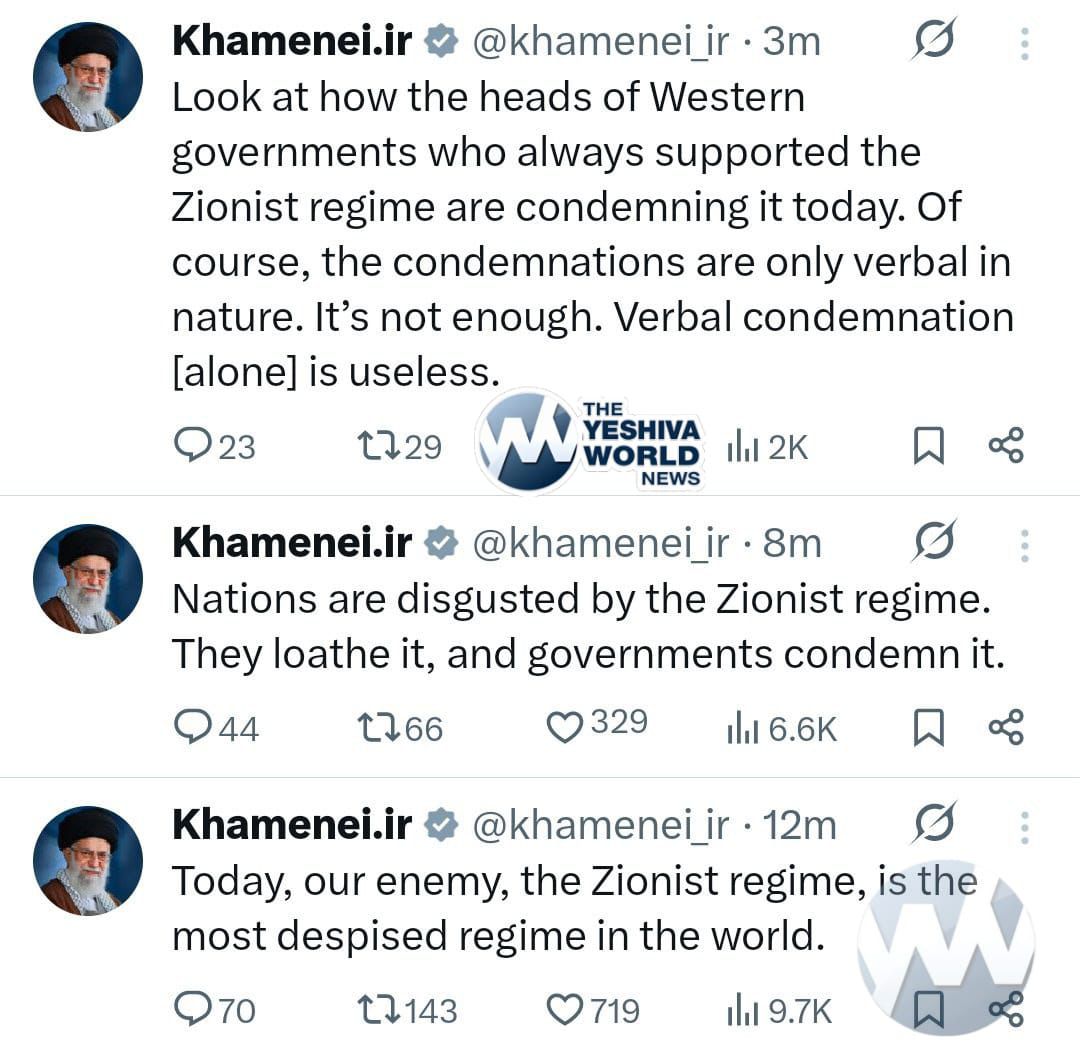Image resolution: width=1080 pixels, height=1052 pixels.
Task: View 9.7K views analytics
Action: [x=779, y=1011]
